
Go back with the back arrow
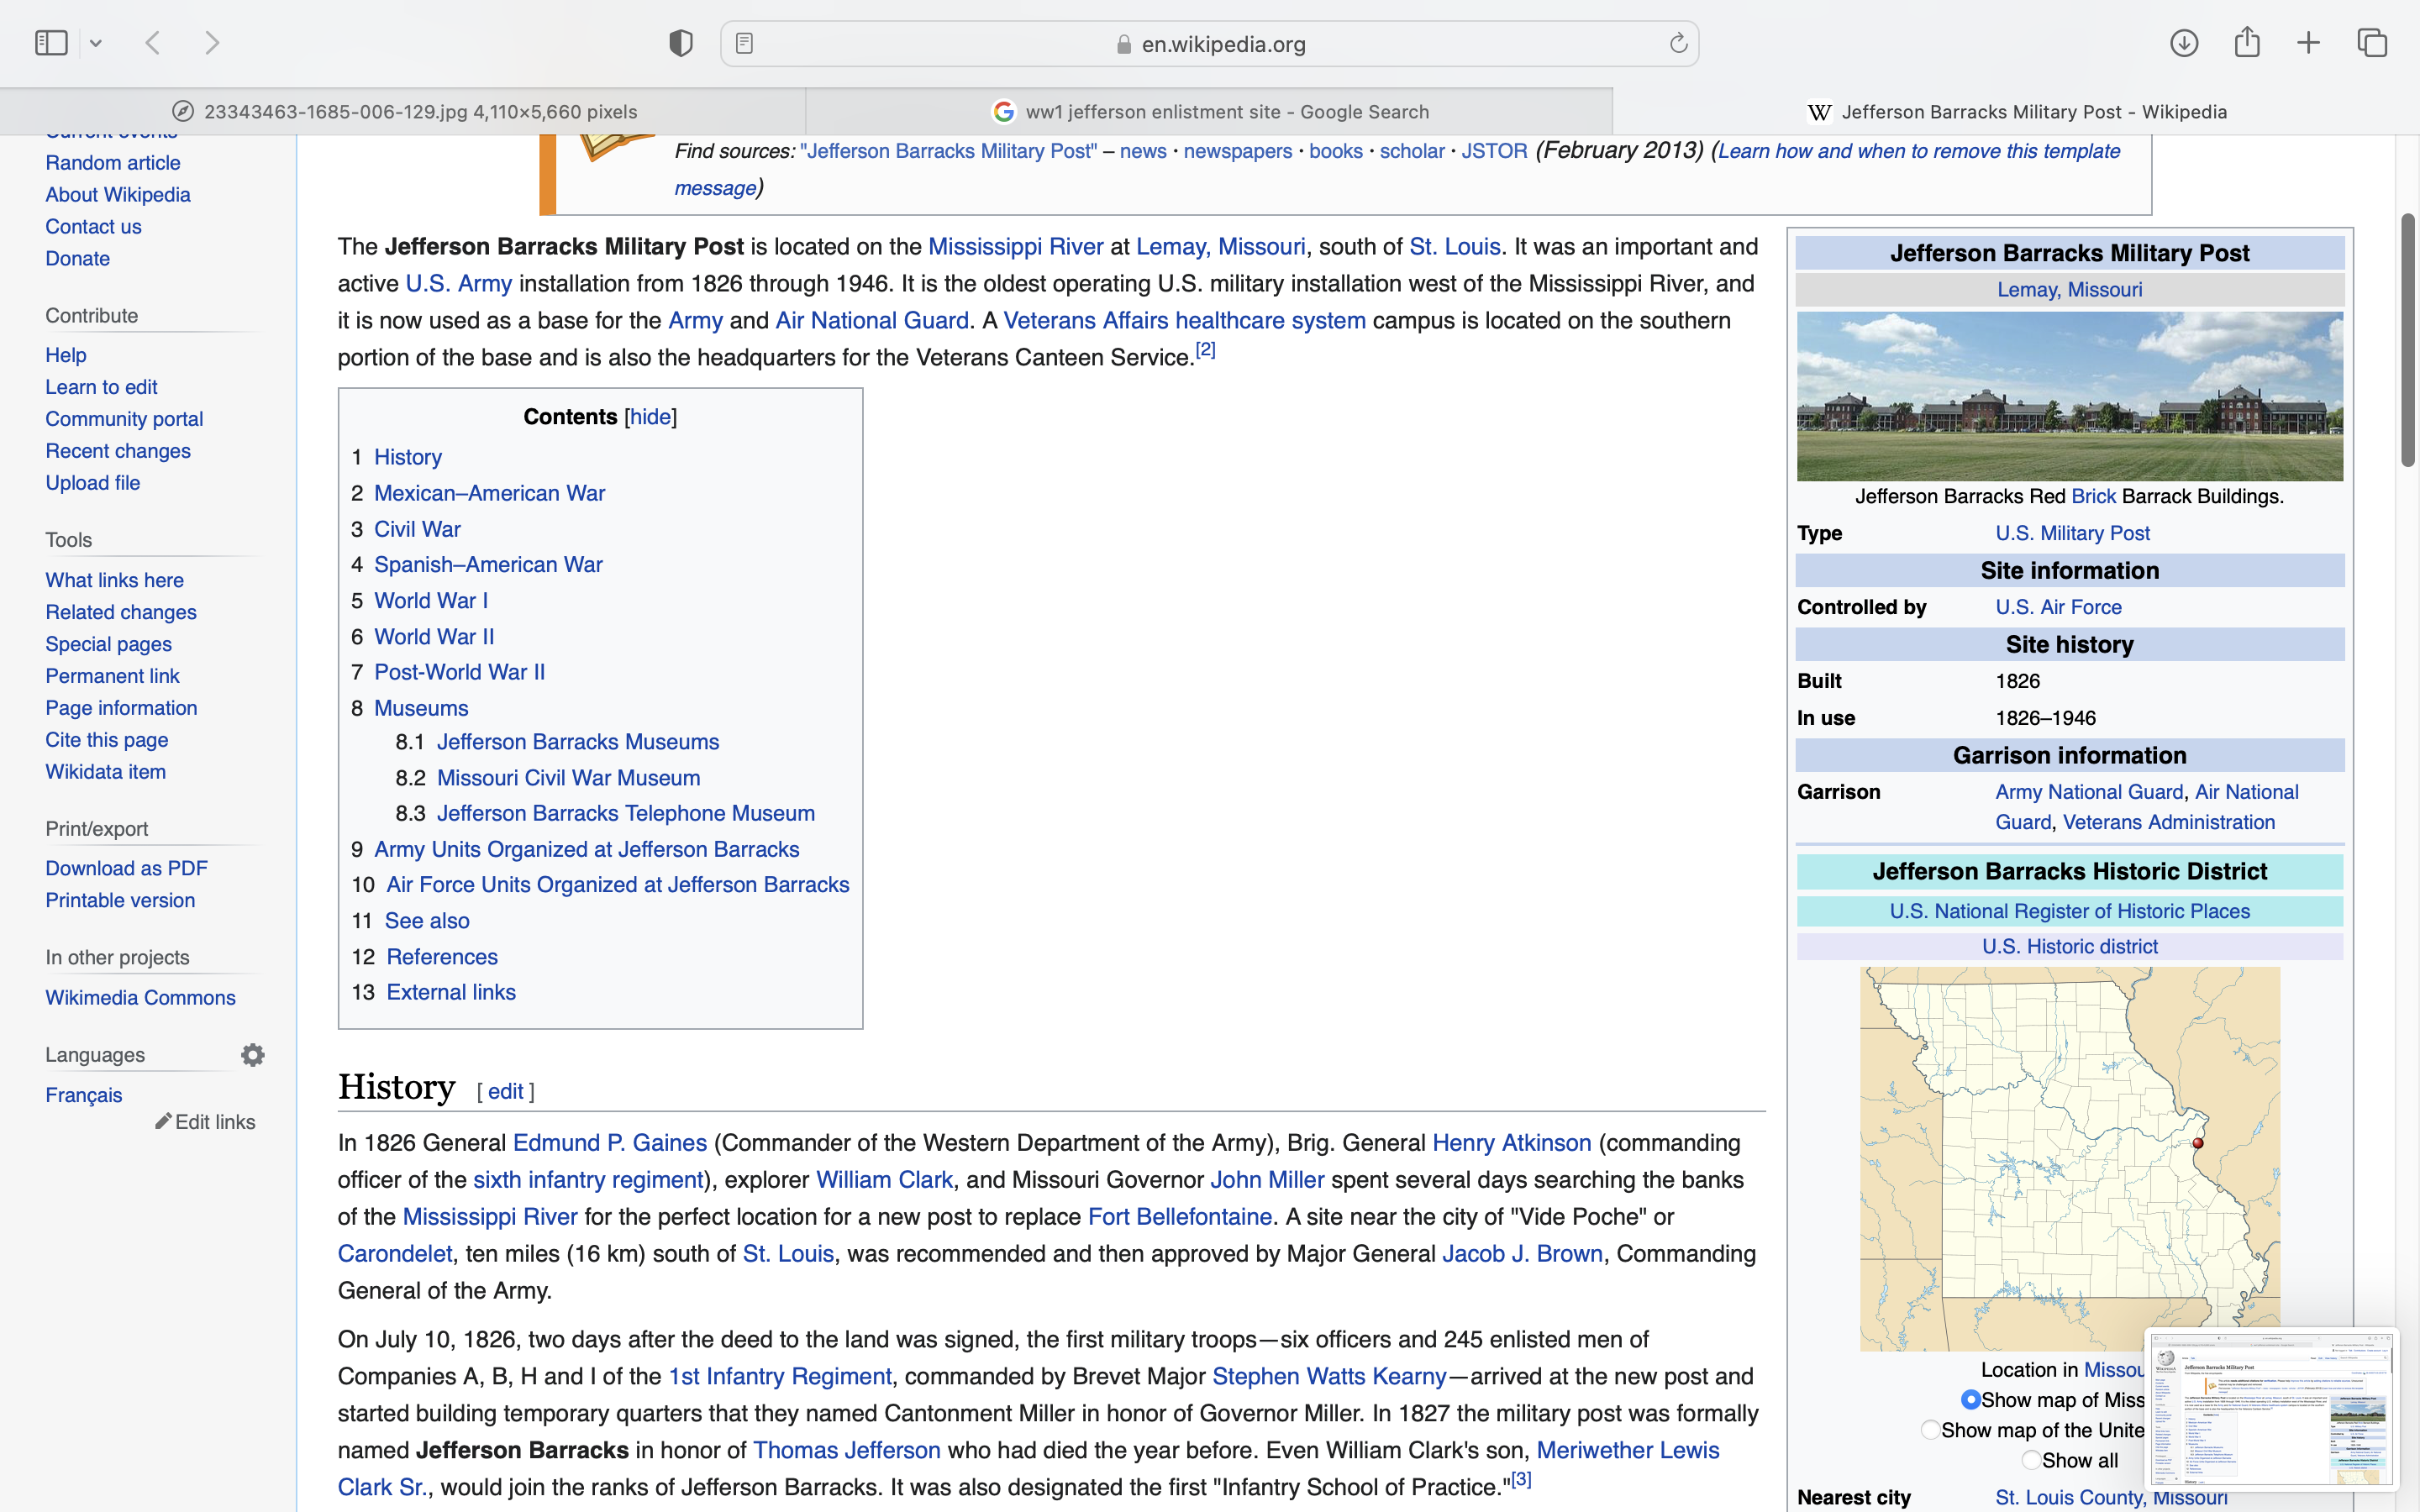click(x=153, y=43)
